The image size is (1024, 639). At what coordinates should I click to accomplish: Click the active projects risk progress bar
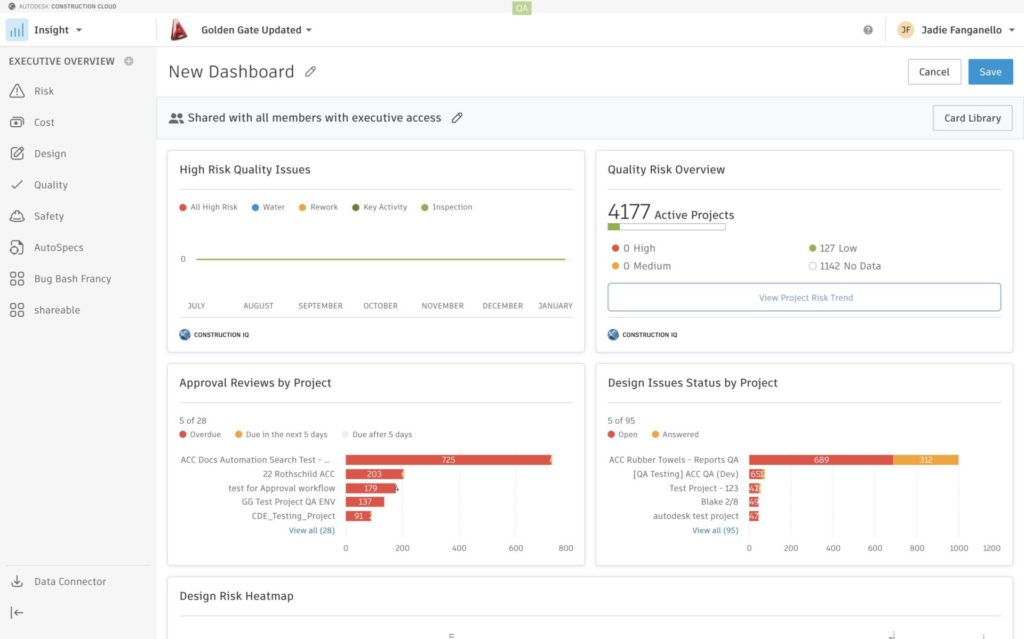pos(666,227)
